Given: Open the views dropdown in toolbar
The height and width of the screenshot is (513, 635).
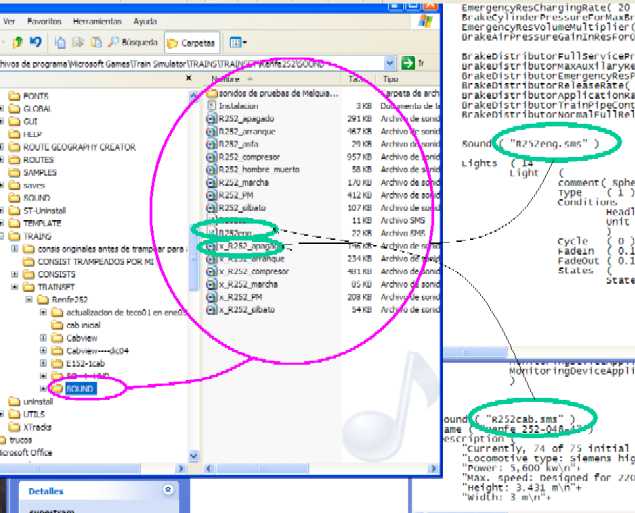Looking at the screenshot, I should (x=238, y=43).
